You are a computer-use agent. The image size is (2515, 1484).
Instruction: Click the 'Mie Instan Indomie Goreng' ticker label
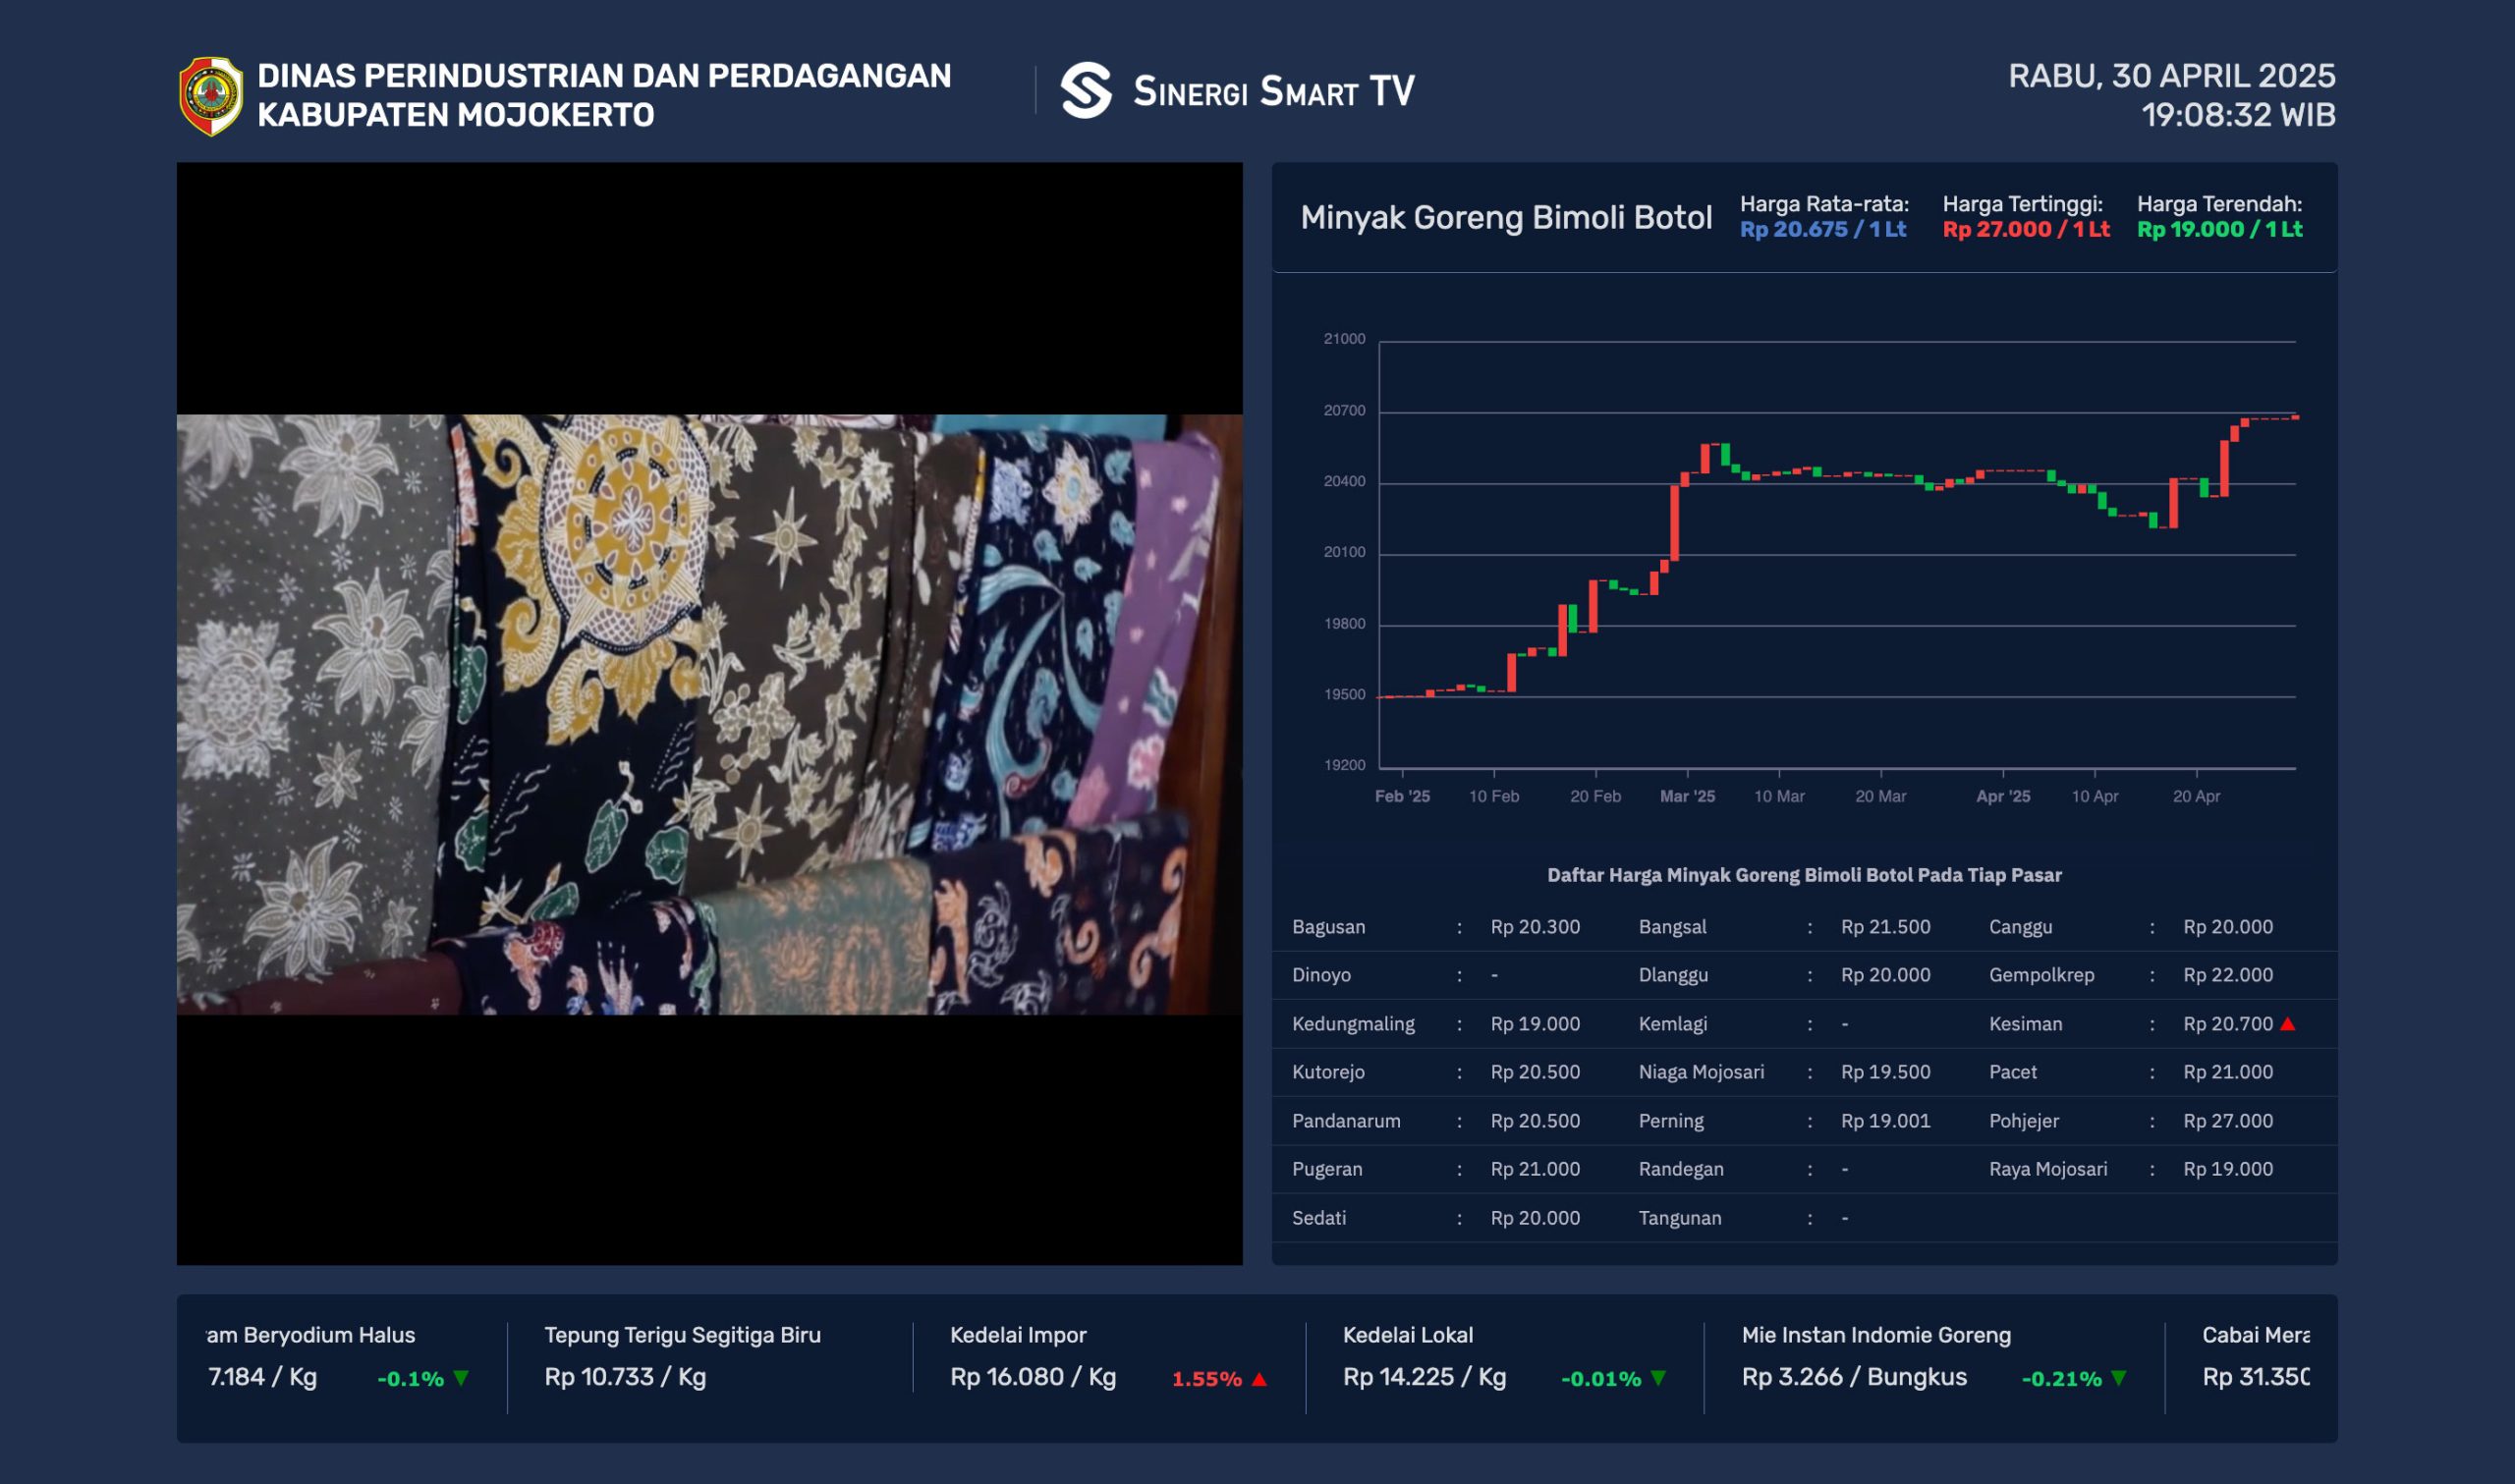tap(1876, 1335)
